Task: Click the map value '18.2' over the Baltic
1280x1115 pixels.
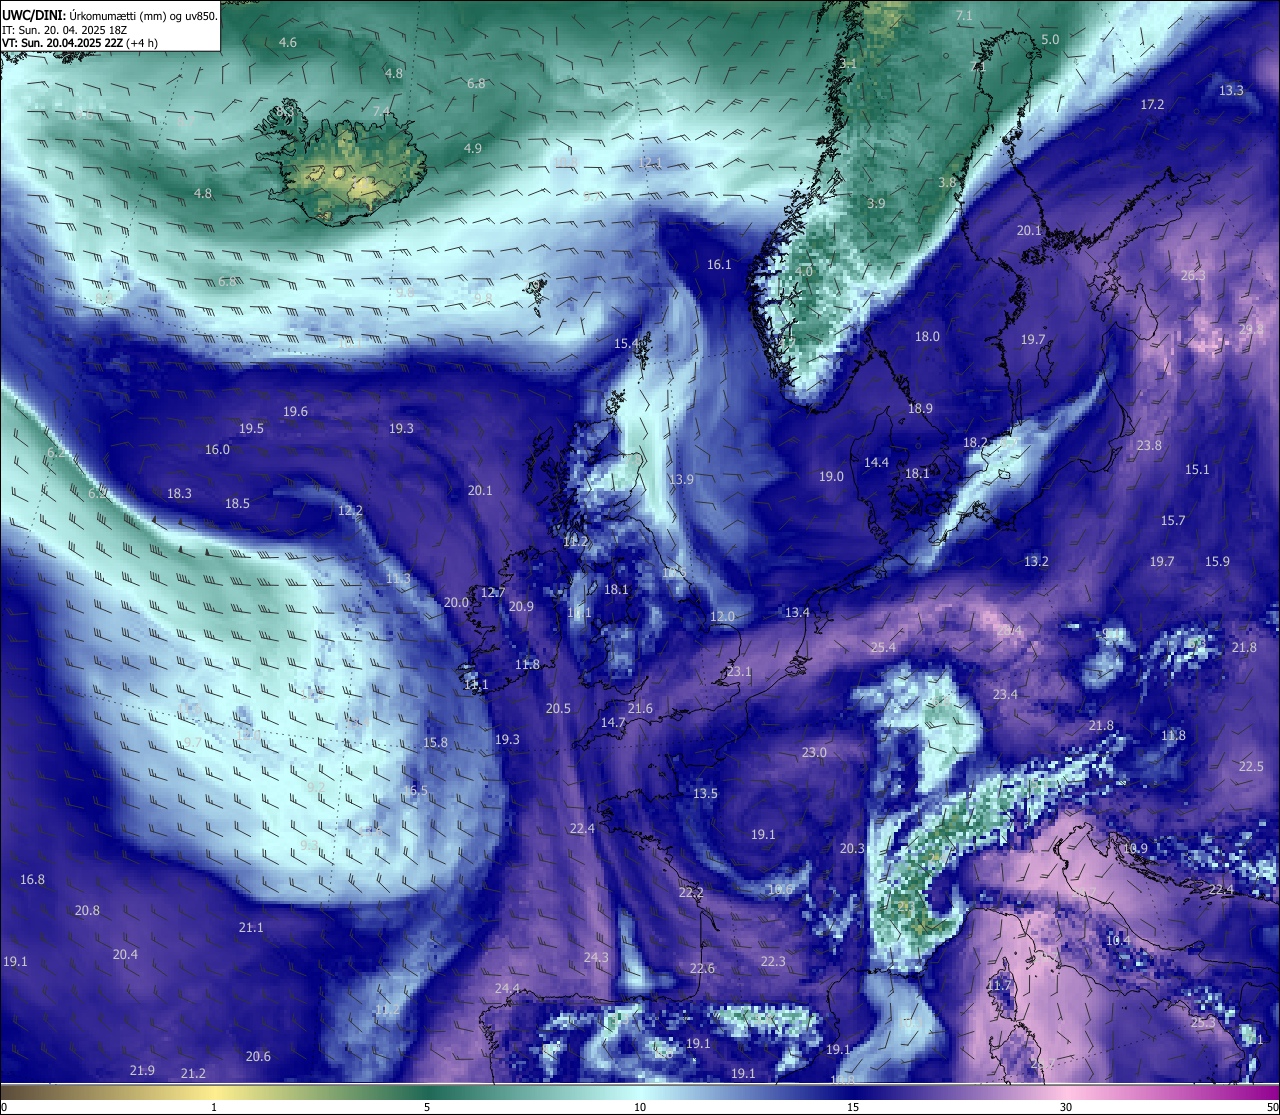Action: click(975, 442)
